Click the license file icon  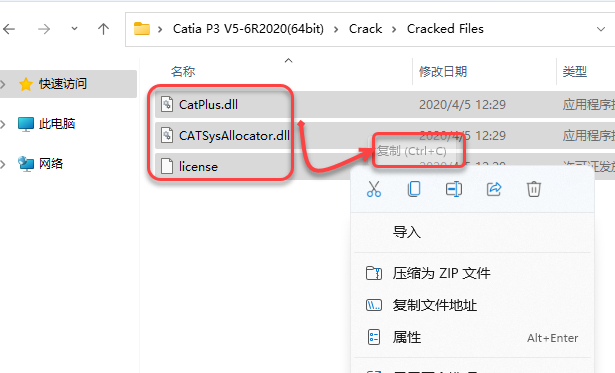click(x=167, y=166)
